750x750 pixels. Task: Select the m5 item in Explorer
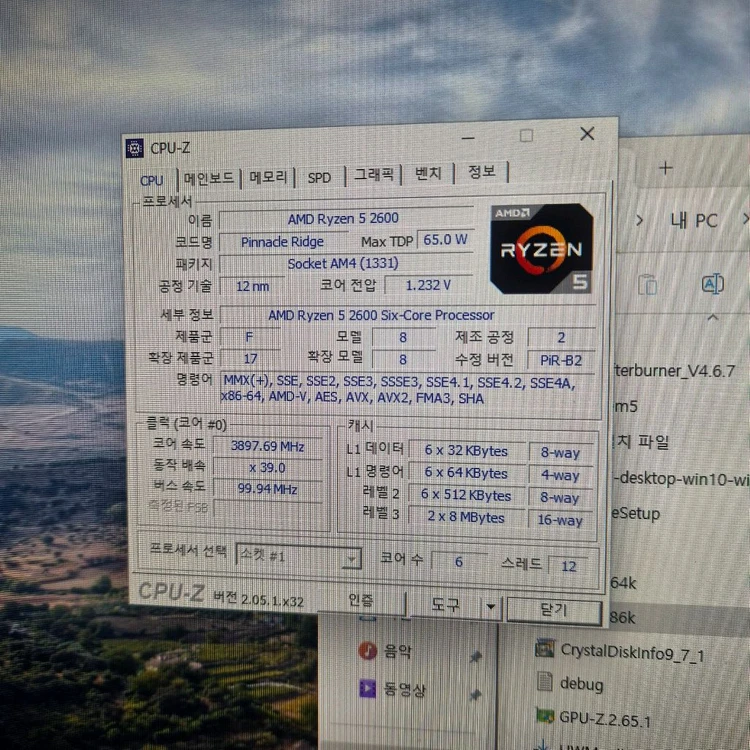pos(626,407)
